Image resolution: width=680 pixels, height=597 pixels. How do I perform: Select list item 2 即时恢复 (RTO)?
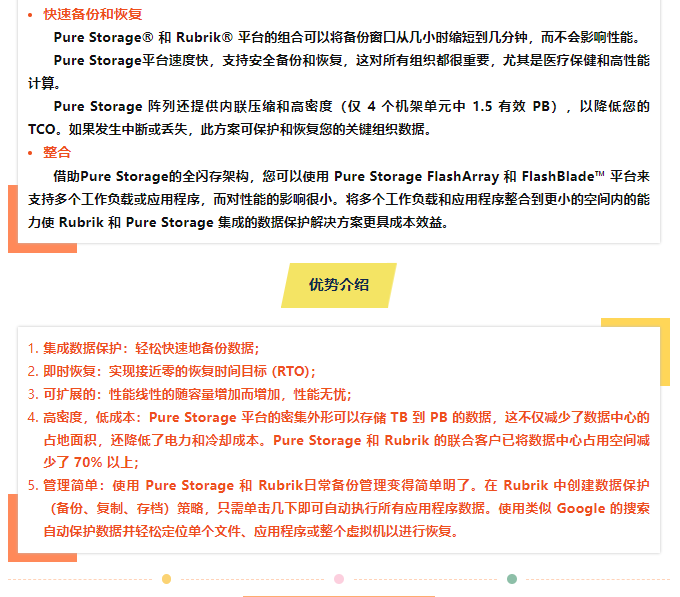click(x=172, y=371)
